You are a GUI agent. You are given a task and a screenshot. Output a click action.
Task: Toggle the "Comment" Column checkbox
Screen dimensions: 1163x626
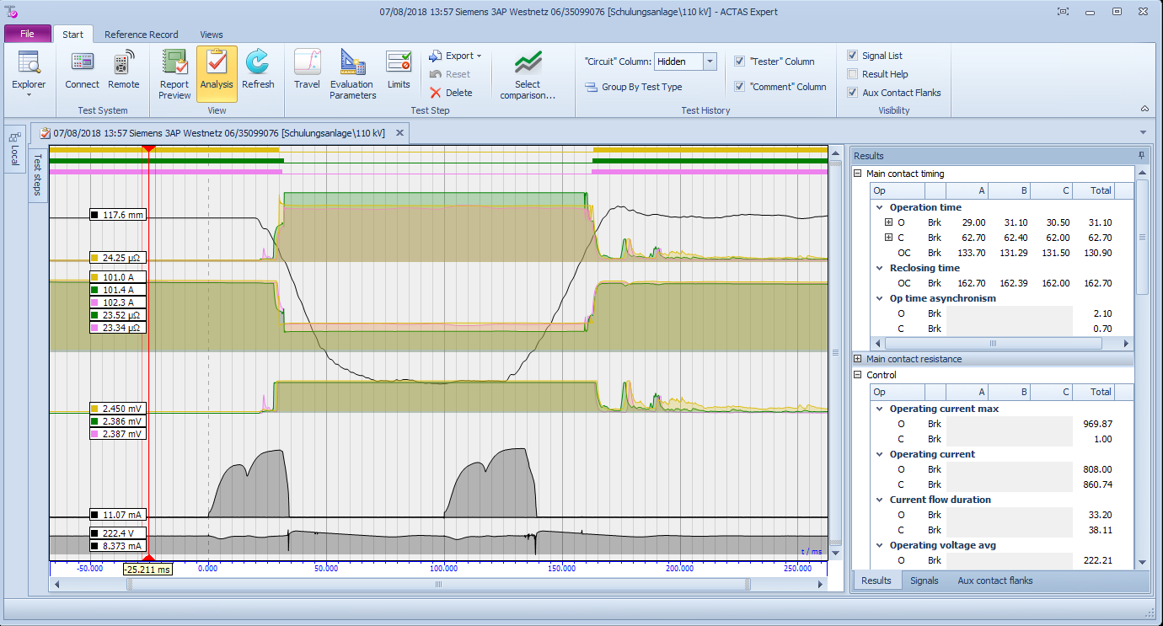pyautogui.click(x=739, y=87)
